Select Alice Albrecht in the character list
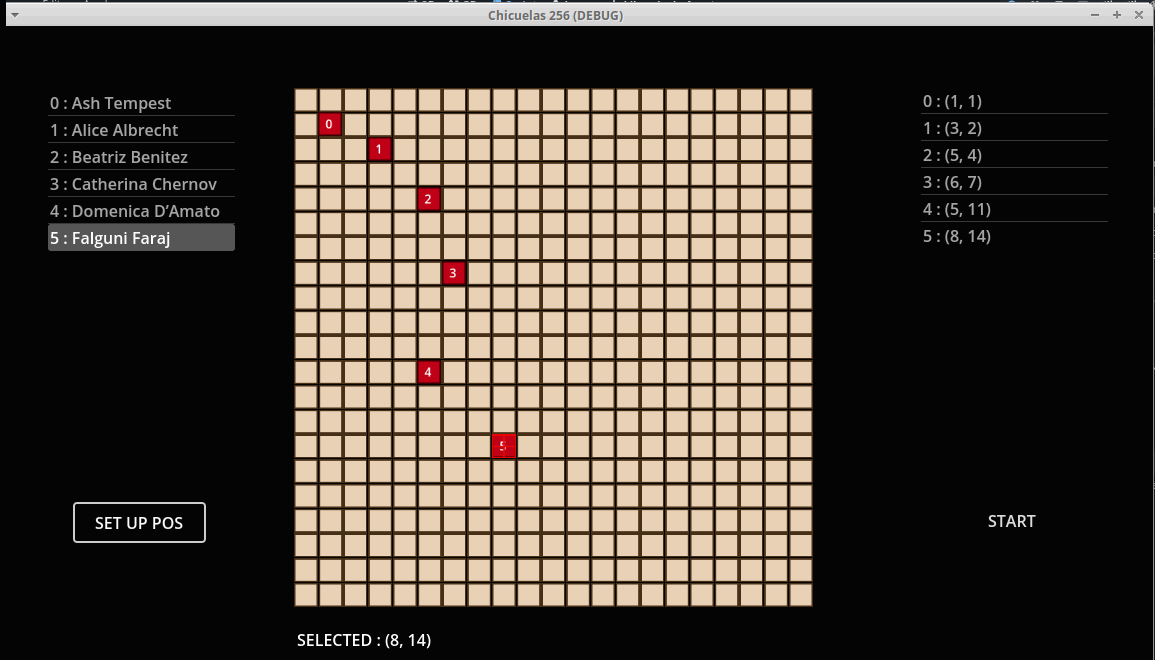1155x660 pixels. coord(141,130)
